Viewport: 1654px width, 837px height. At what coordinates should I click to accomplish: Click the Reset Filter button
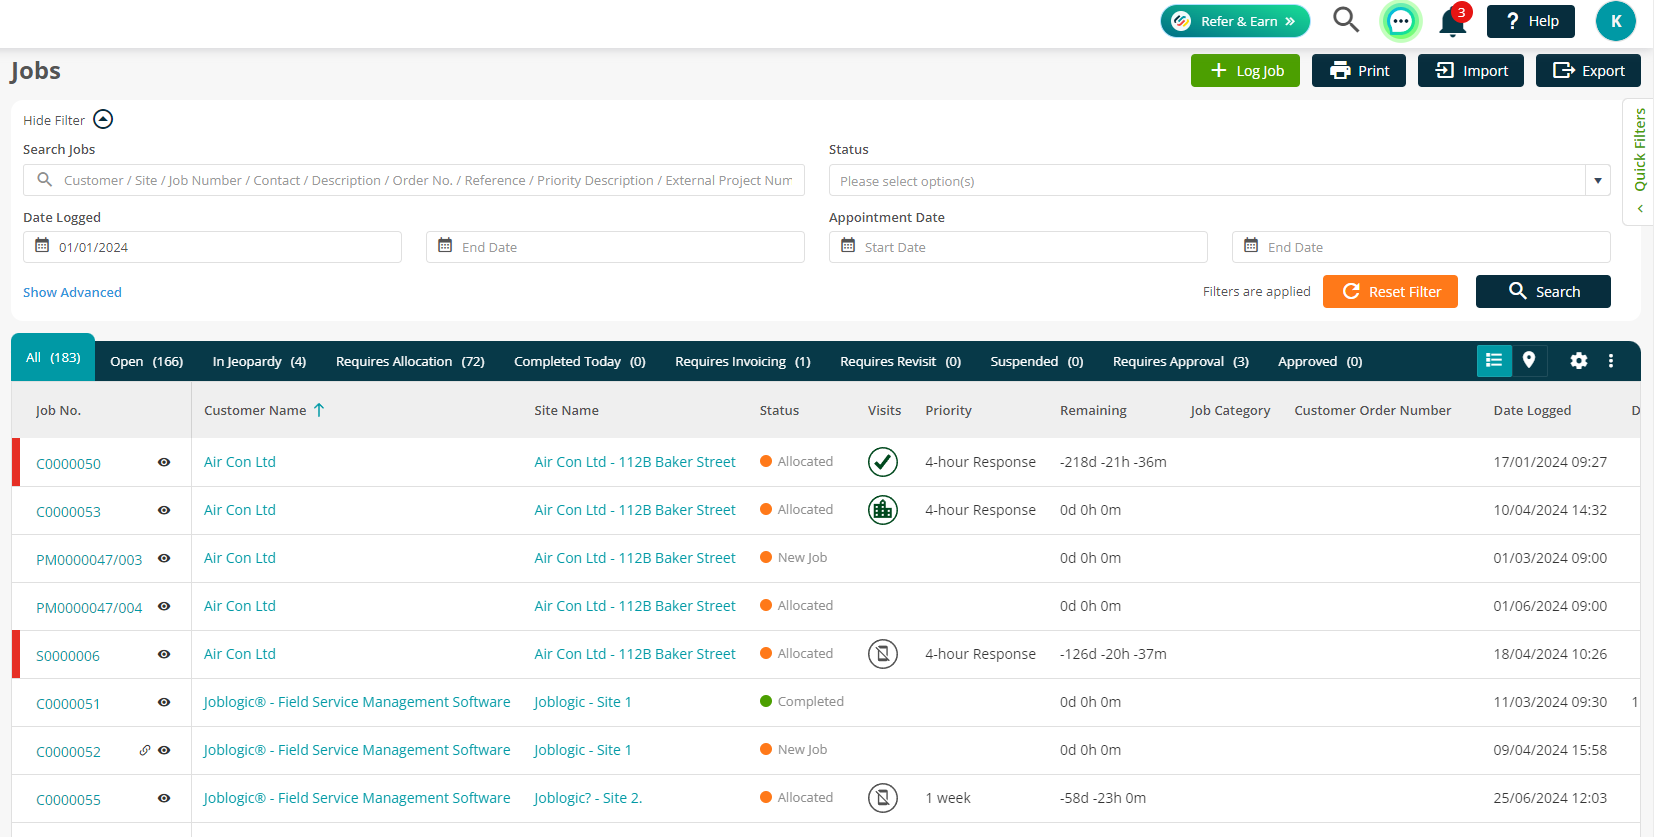point(1390,291)
